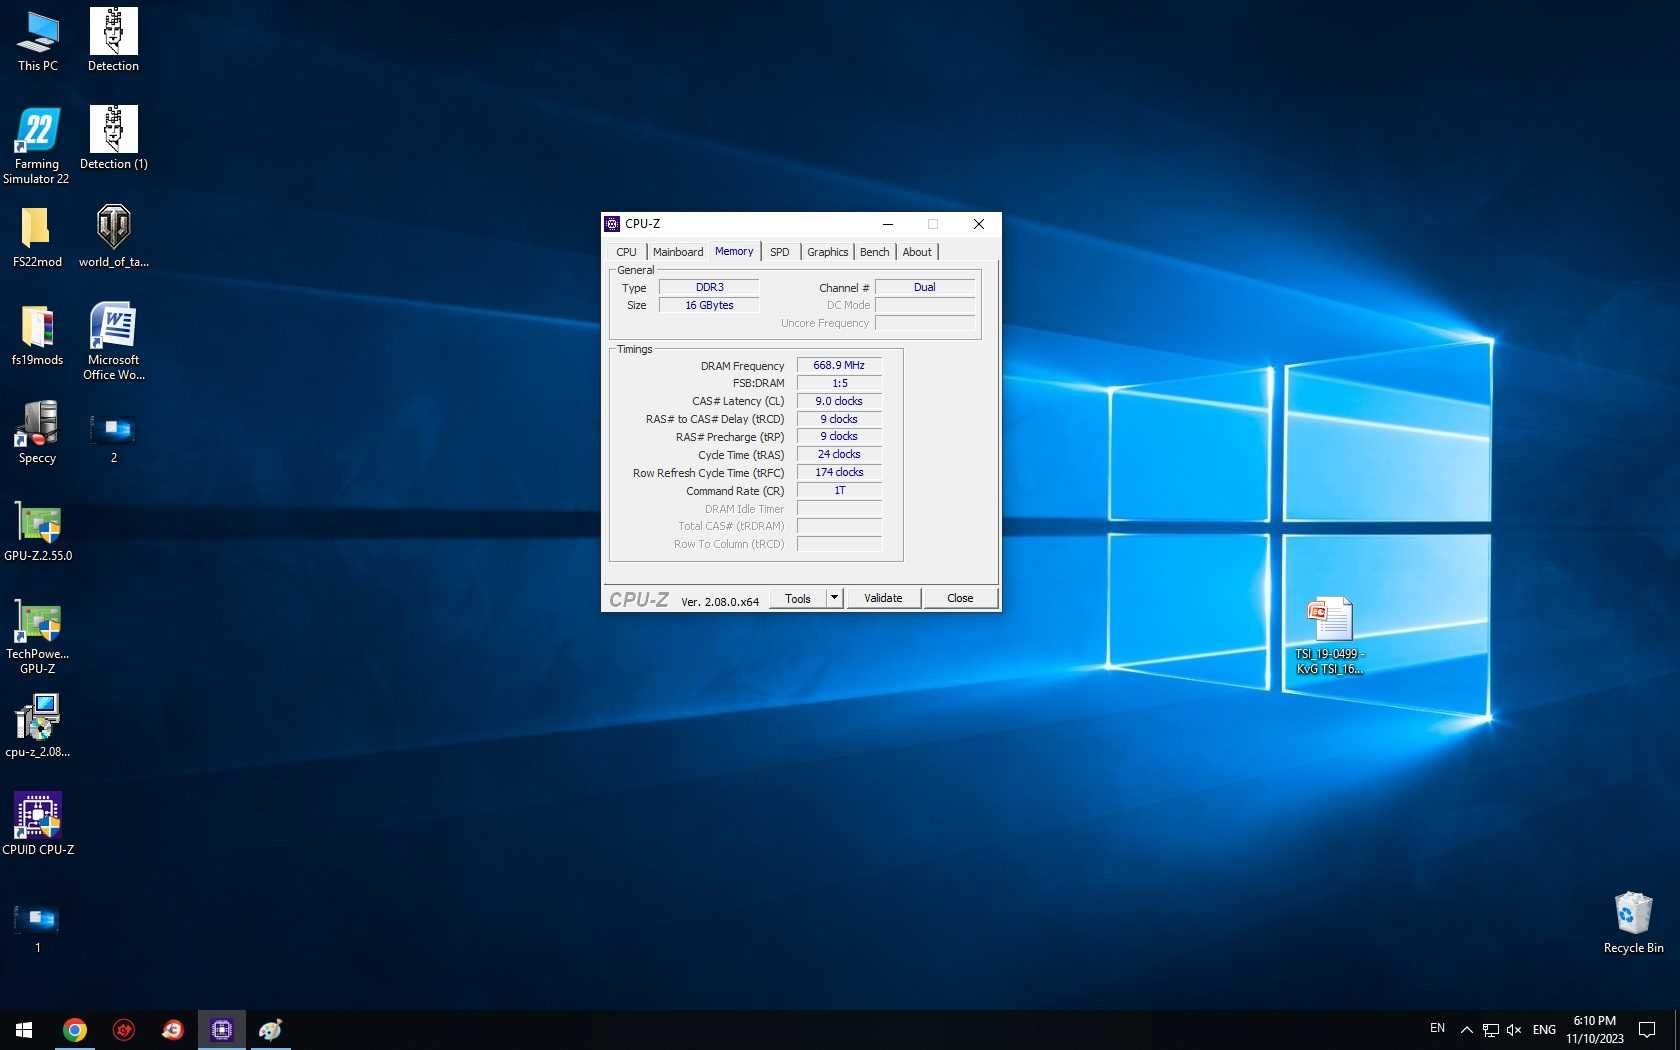
Task: Click the ENG input language indicator
Action: click(1544, 1029)
